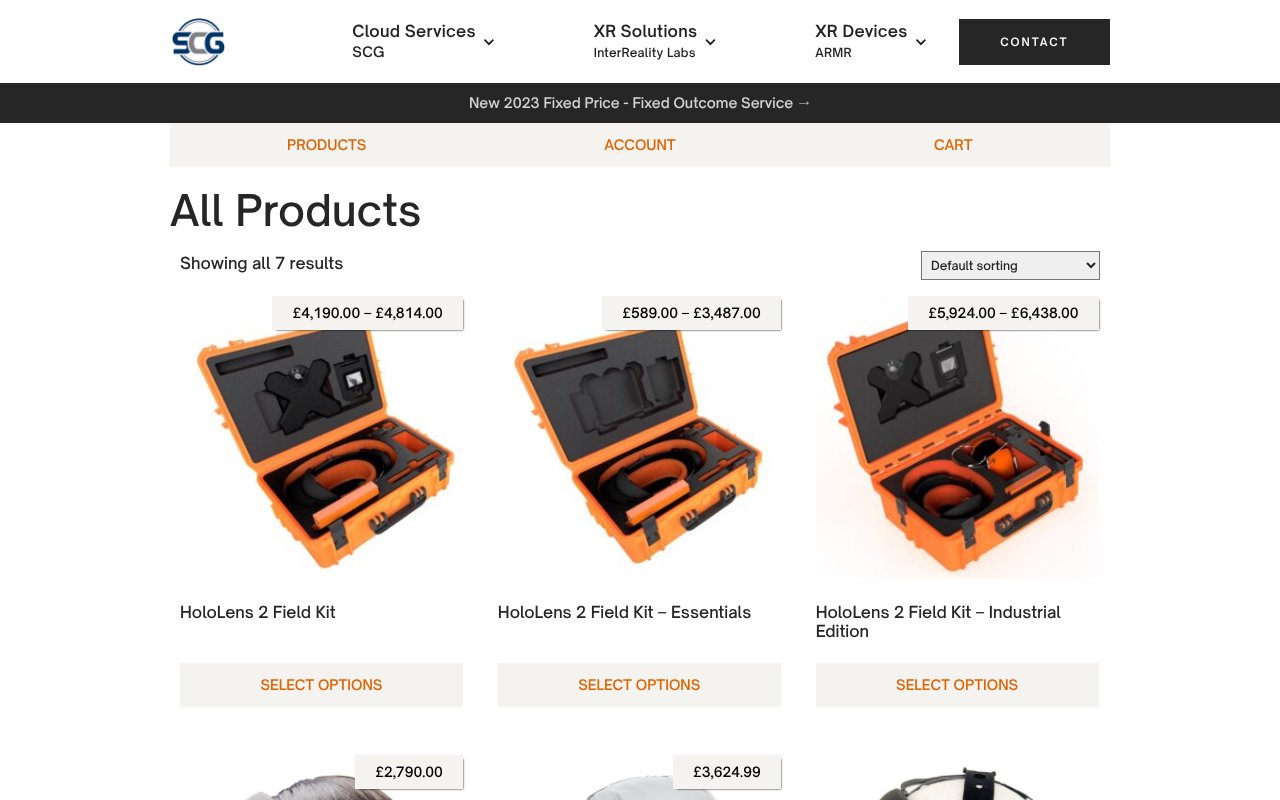This screenshot has height=800, width=1280.
Task: Open the Industrial Edition product image
Action: coord(957,440)
